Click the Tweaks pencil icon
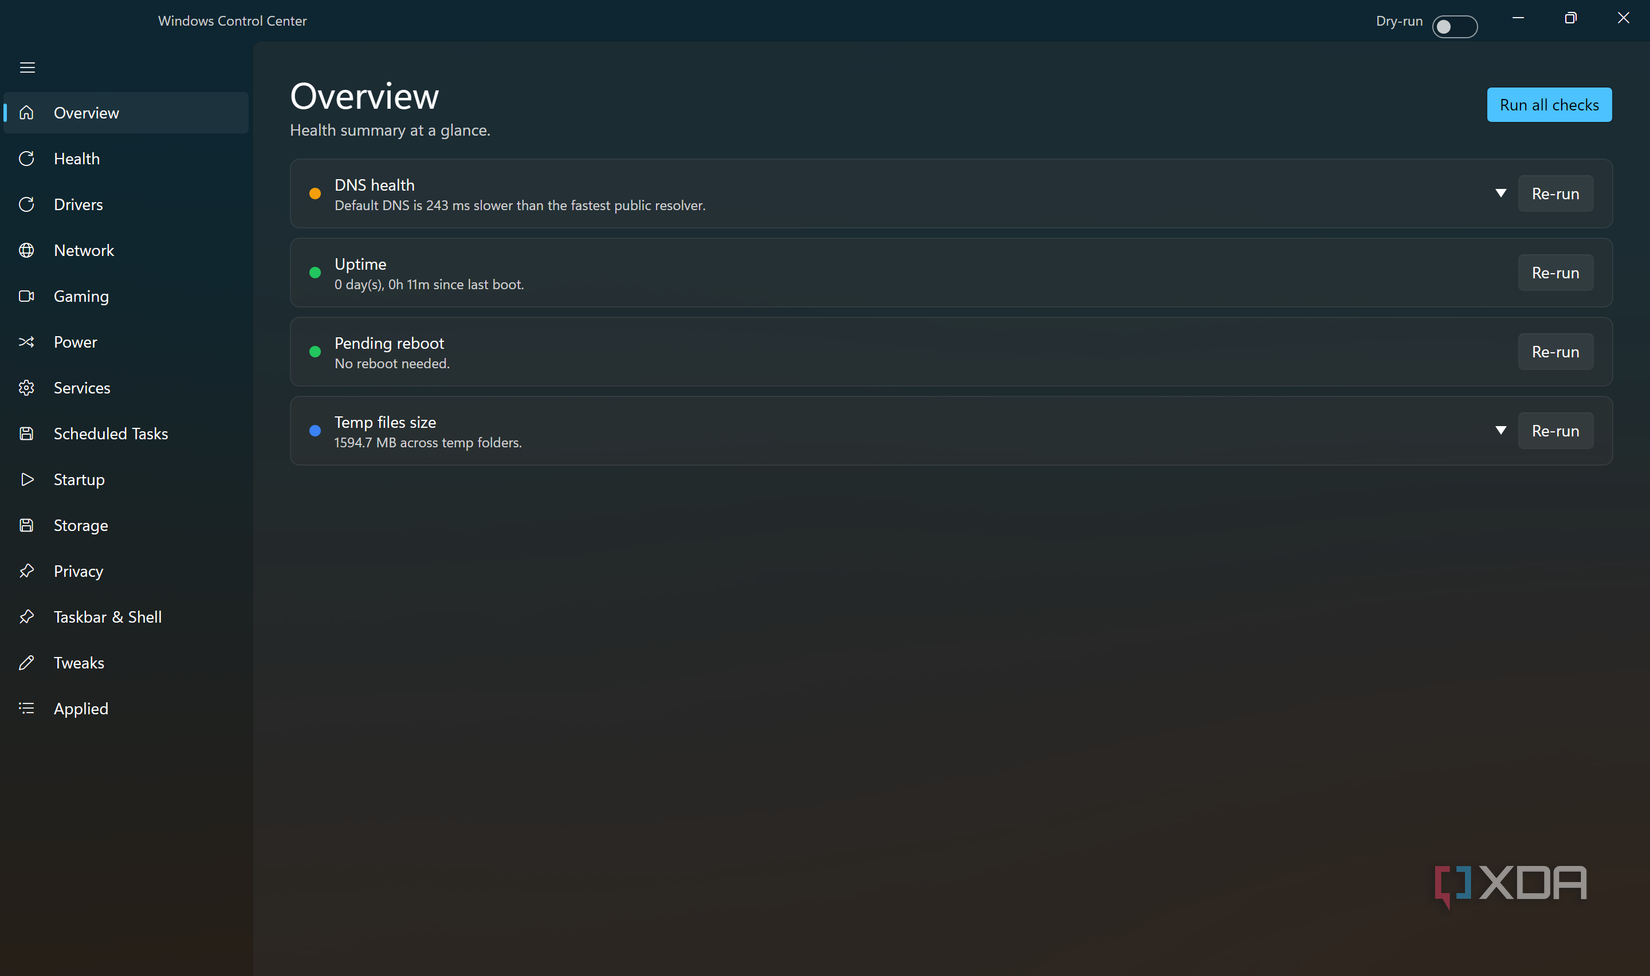The width and height of the screenshot is (1650, 976). (x=27, y=663)
